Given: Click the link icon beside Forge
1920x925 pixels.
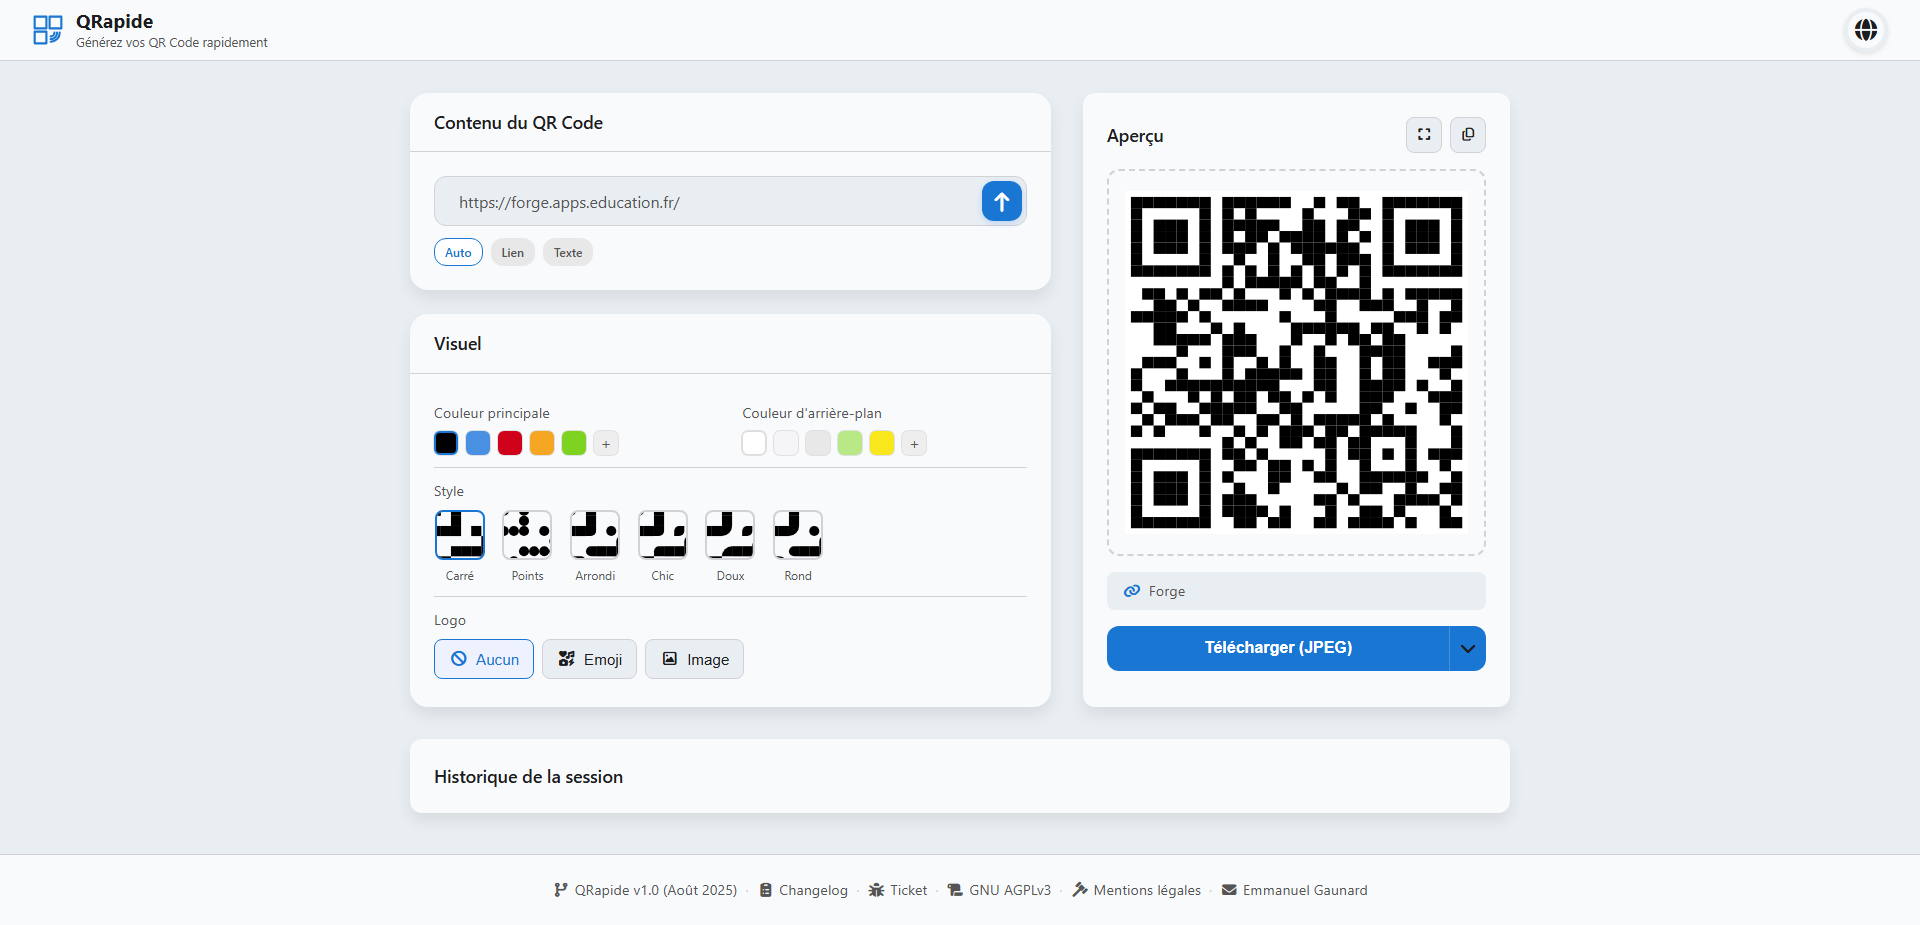Looking at the screenshot, I should (x=1132, y=591).
